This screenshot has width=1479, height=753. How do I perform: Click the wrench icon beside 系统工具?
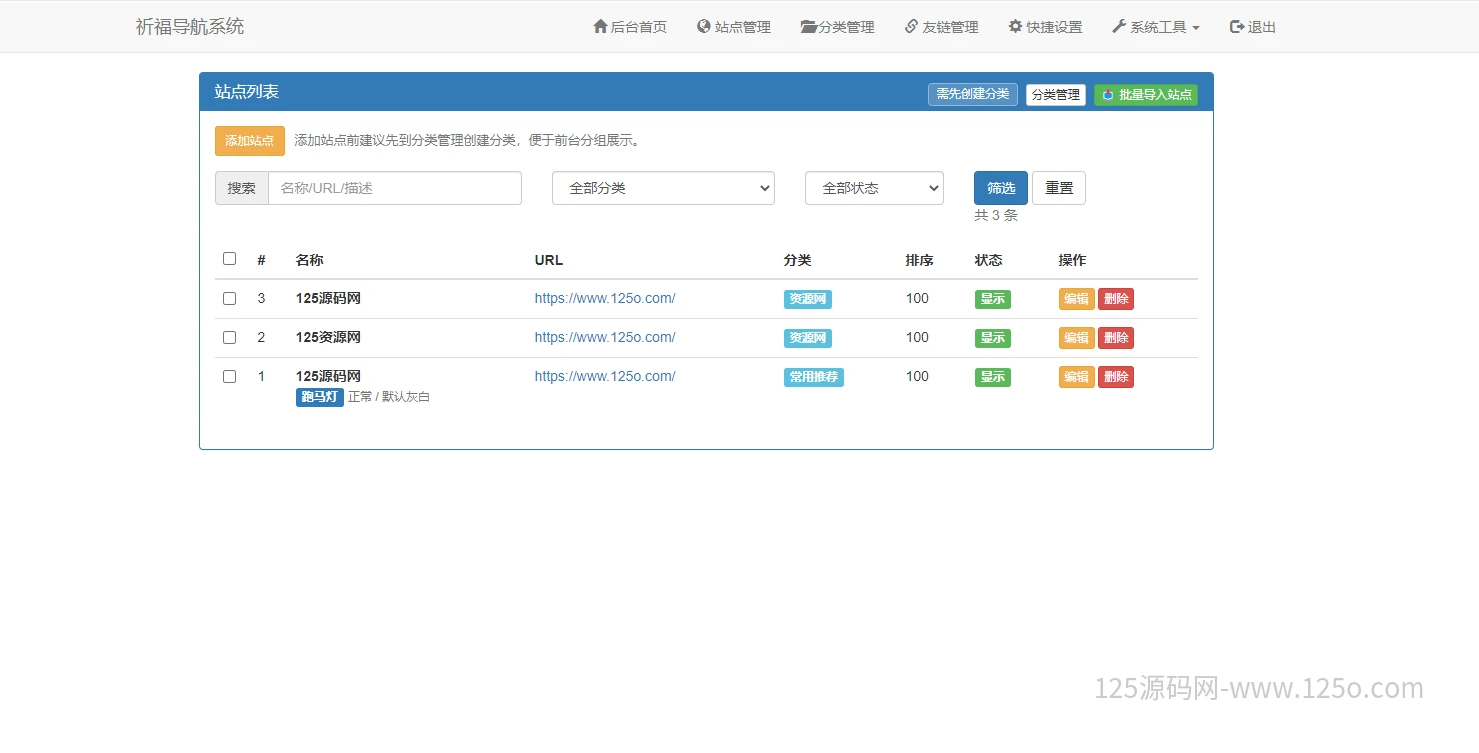[x=1119, y=27]
